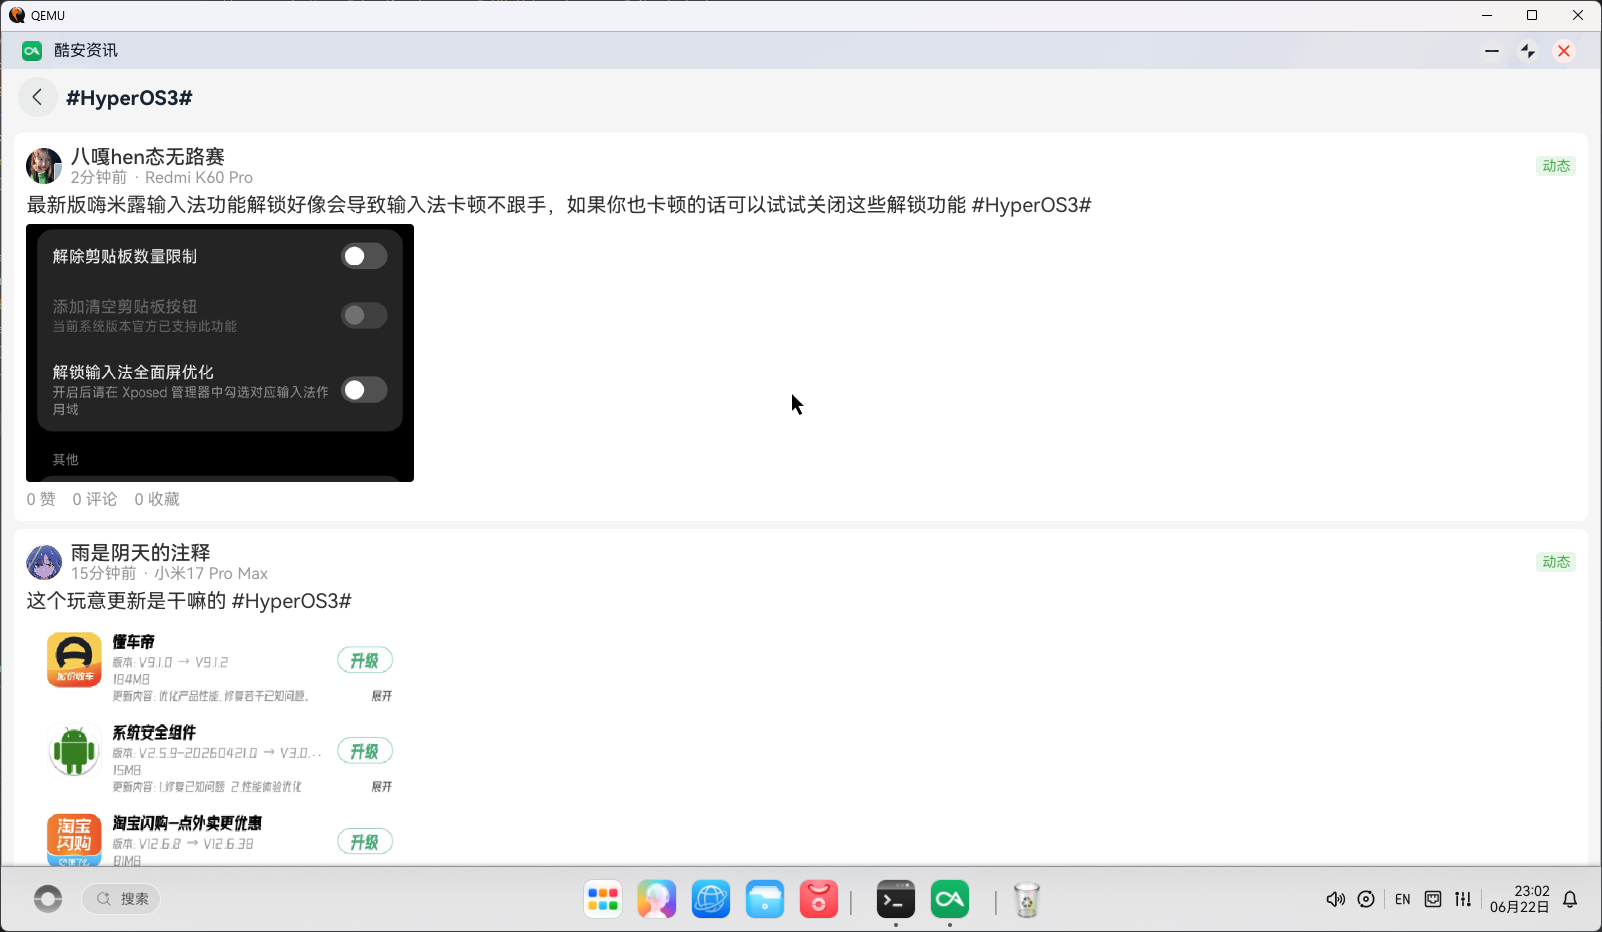
Task: Expand 懂车帝 update details via 展开
Action: (382, 696)
